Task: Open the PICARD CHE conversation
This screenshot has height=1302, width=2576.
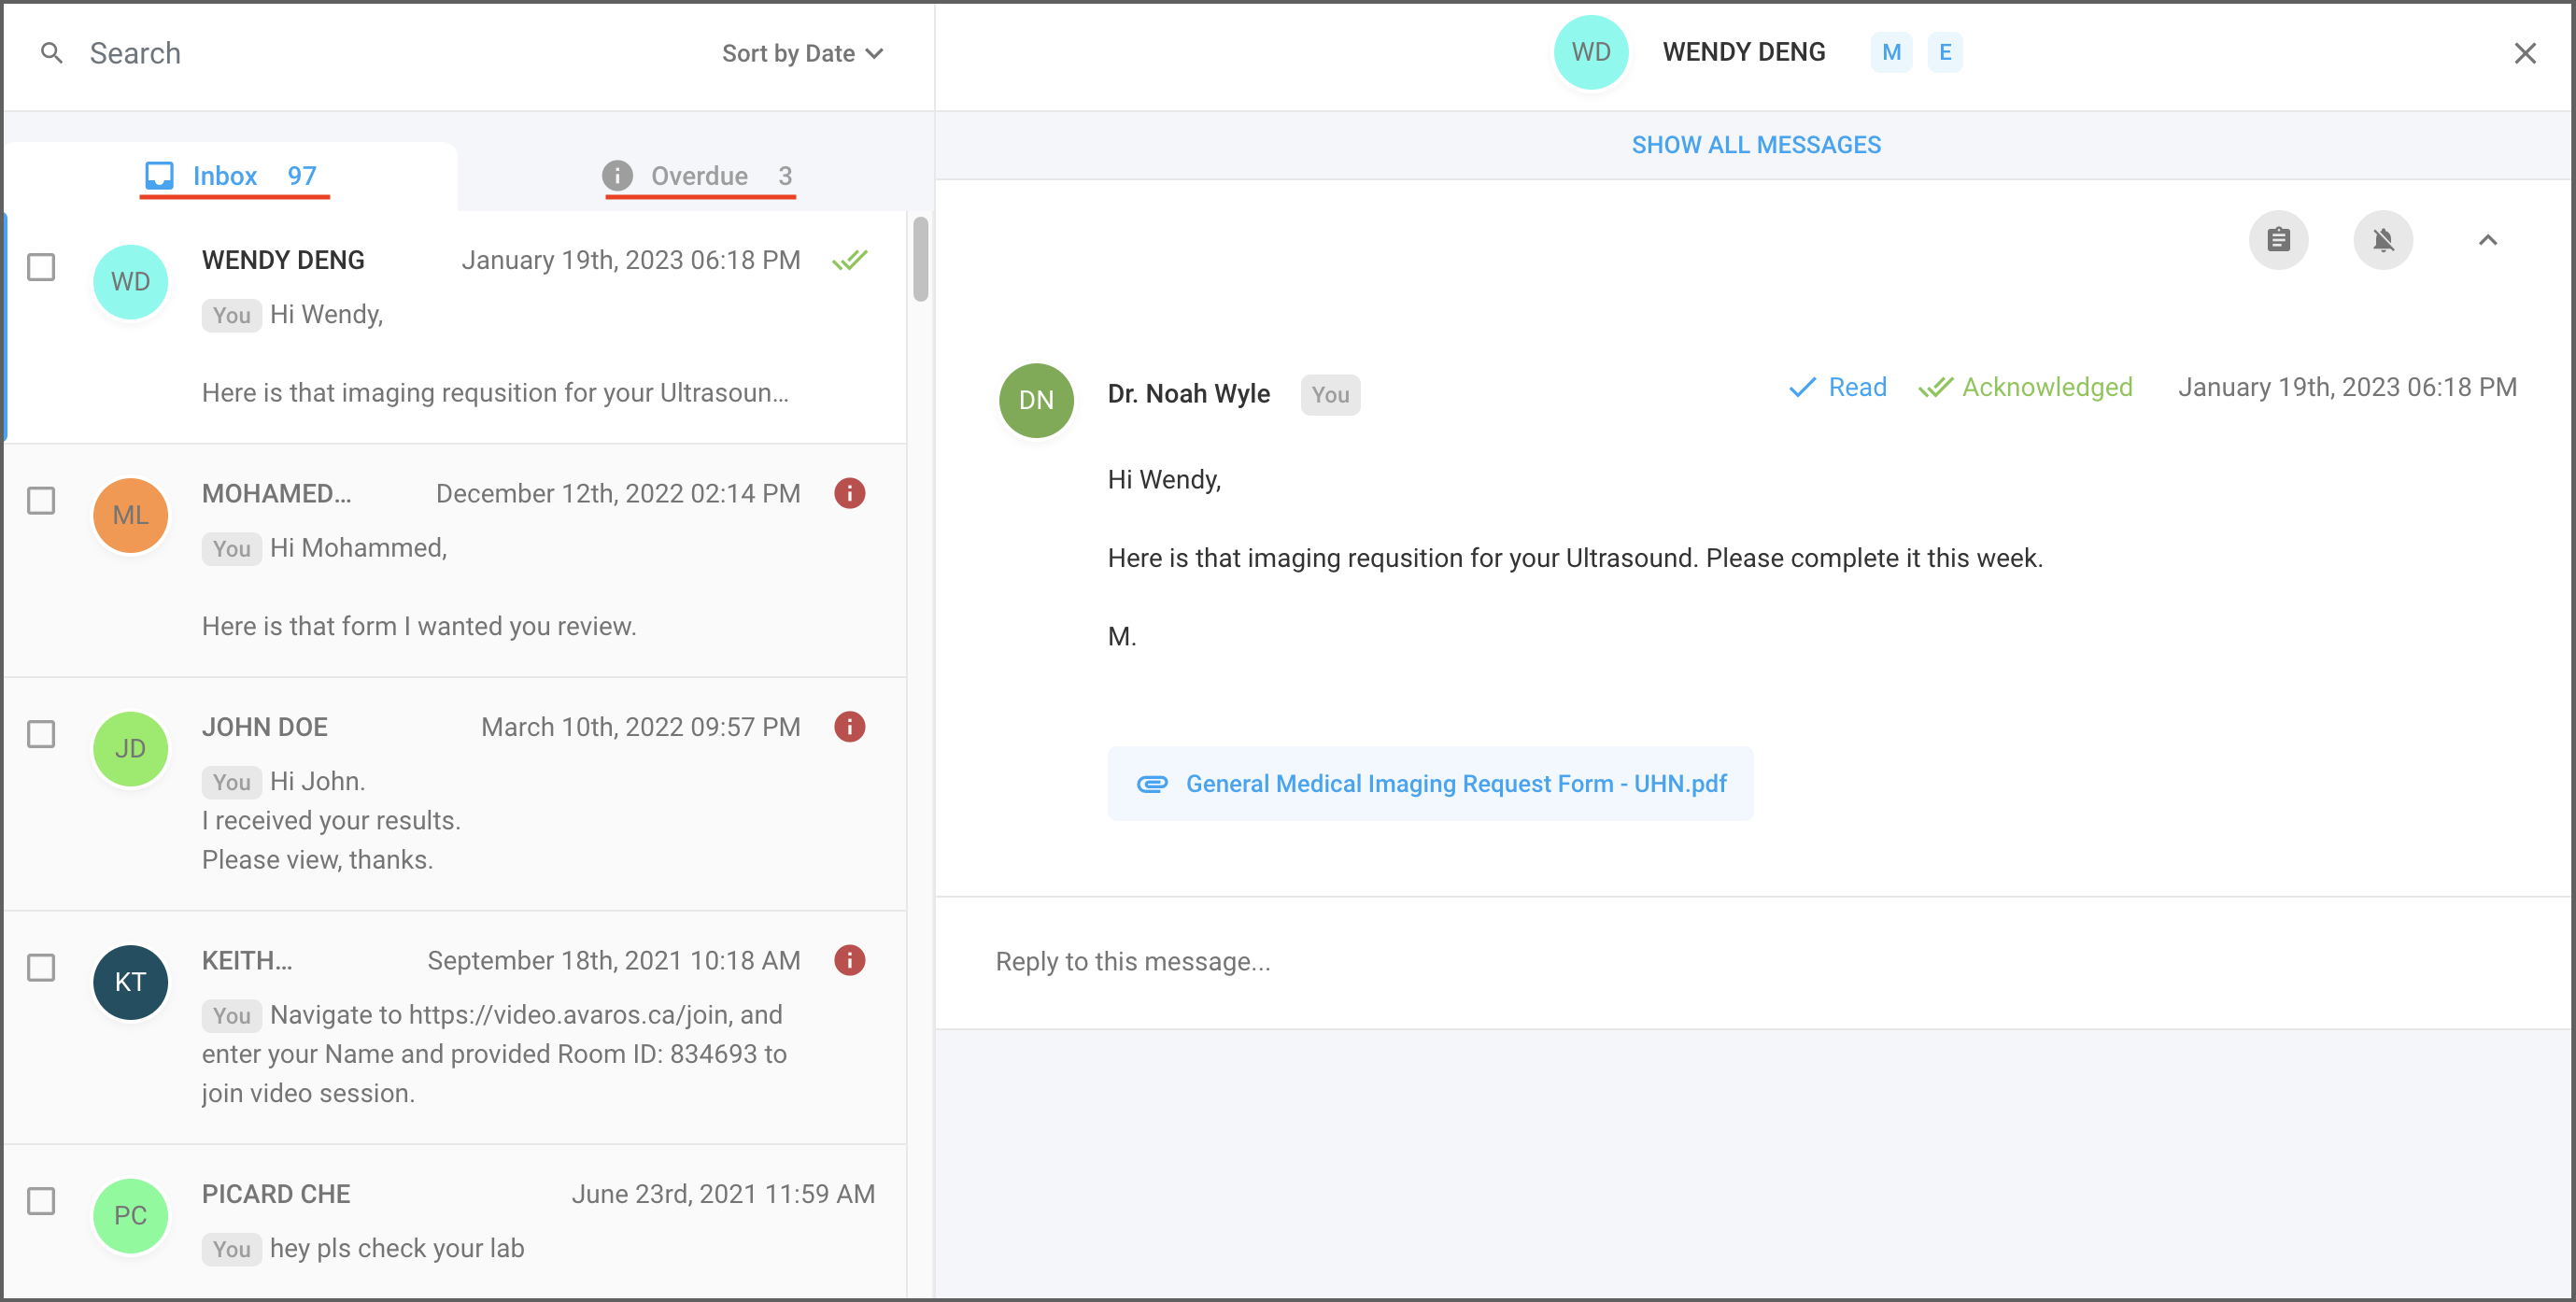Action: point(456,1222)
